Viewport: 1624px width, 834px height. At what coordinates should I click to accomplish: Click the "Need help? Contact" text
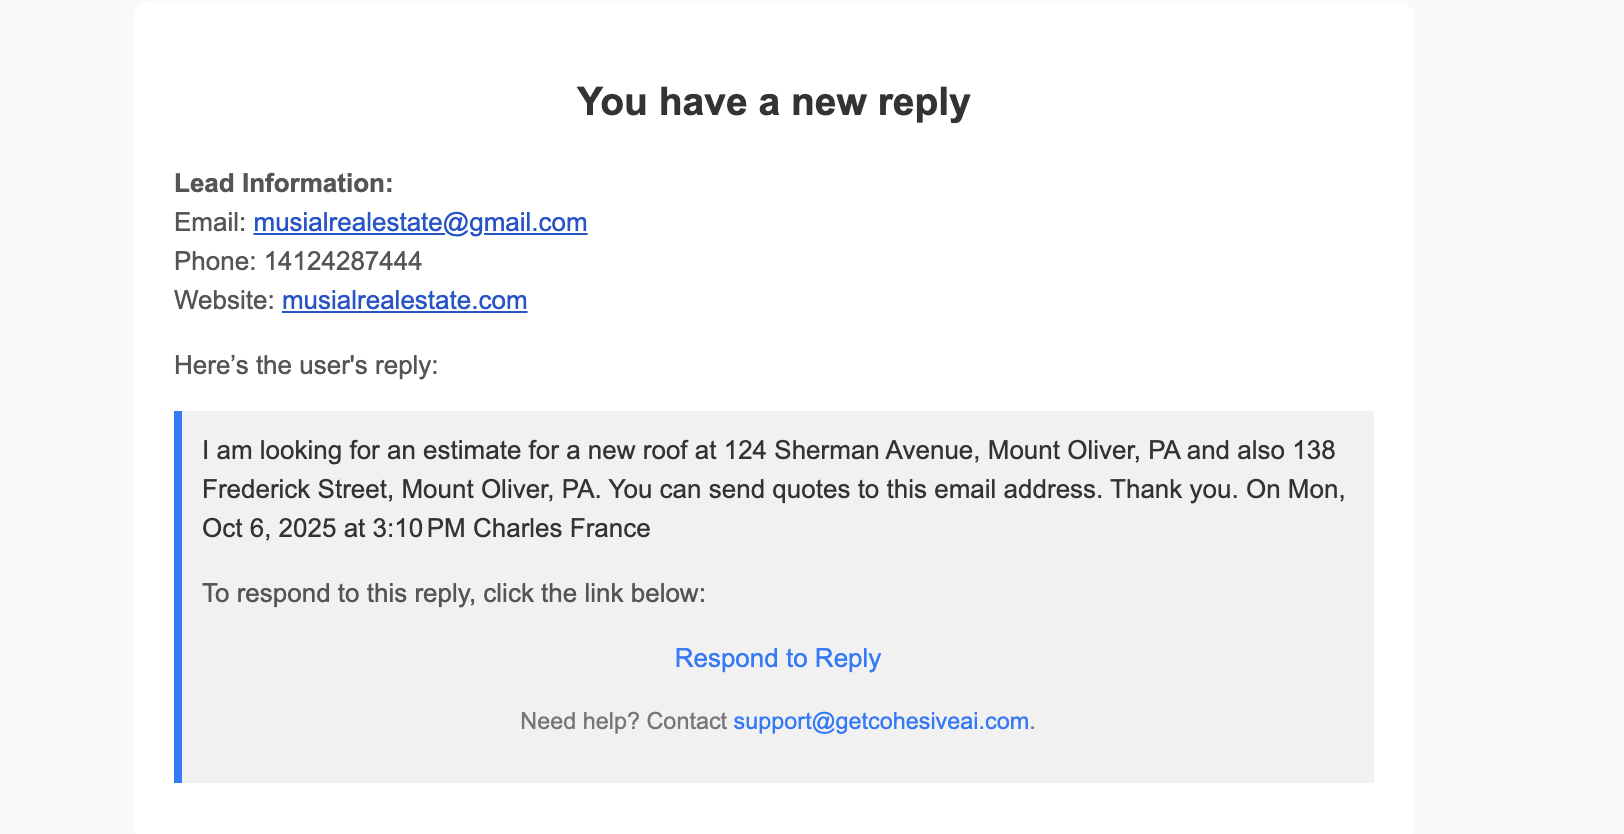[623, 721]
